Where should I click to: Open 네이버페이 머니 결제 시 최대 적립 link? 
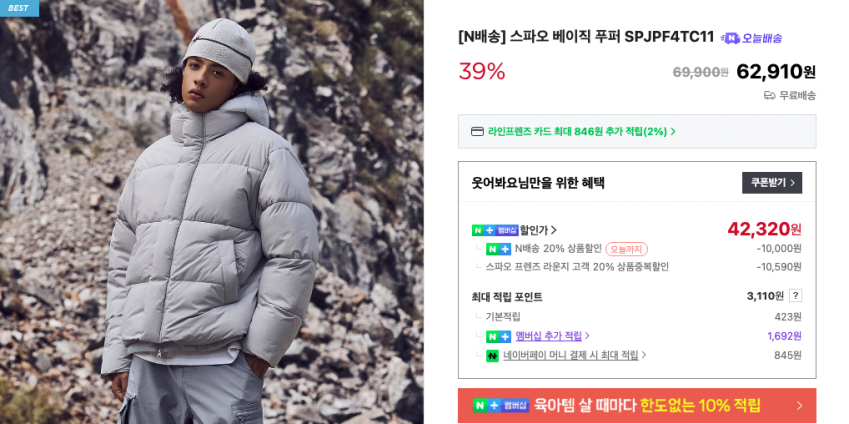tap(571, 356)
